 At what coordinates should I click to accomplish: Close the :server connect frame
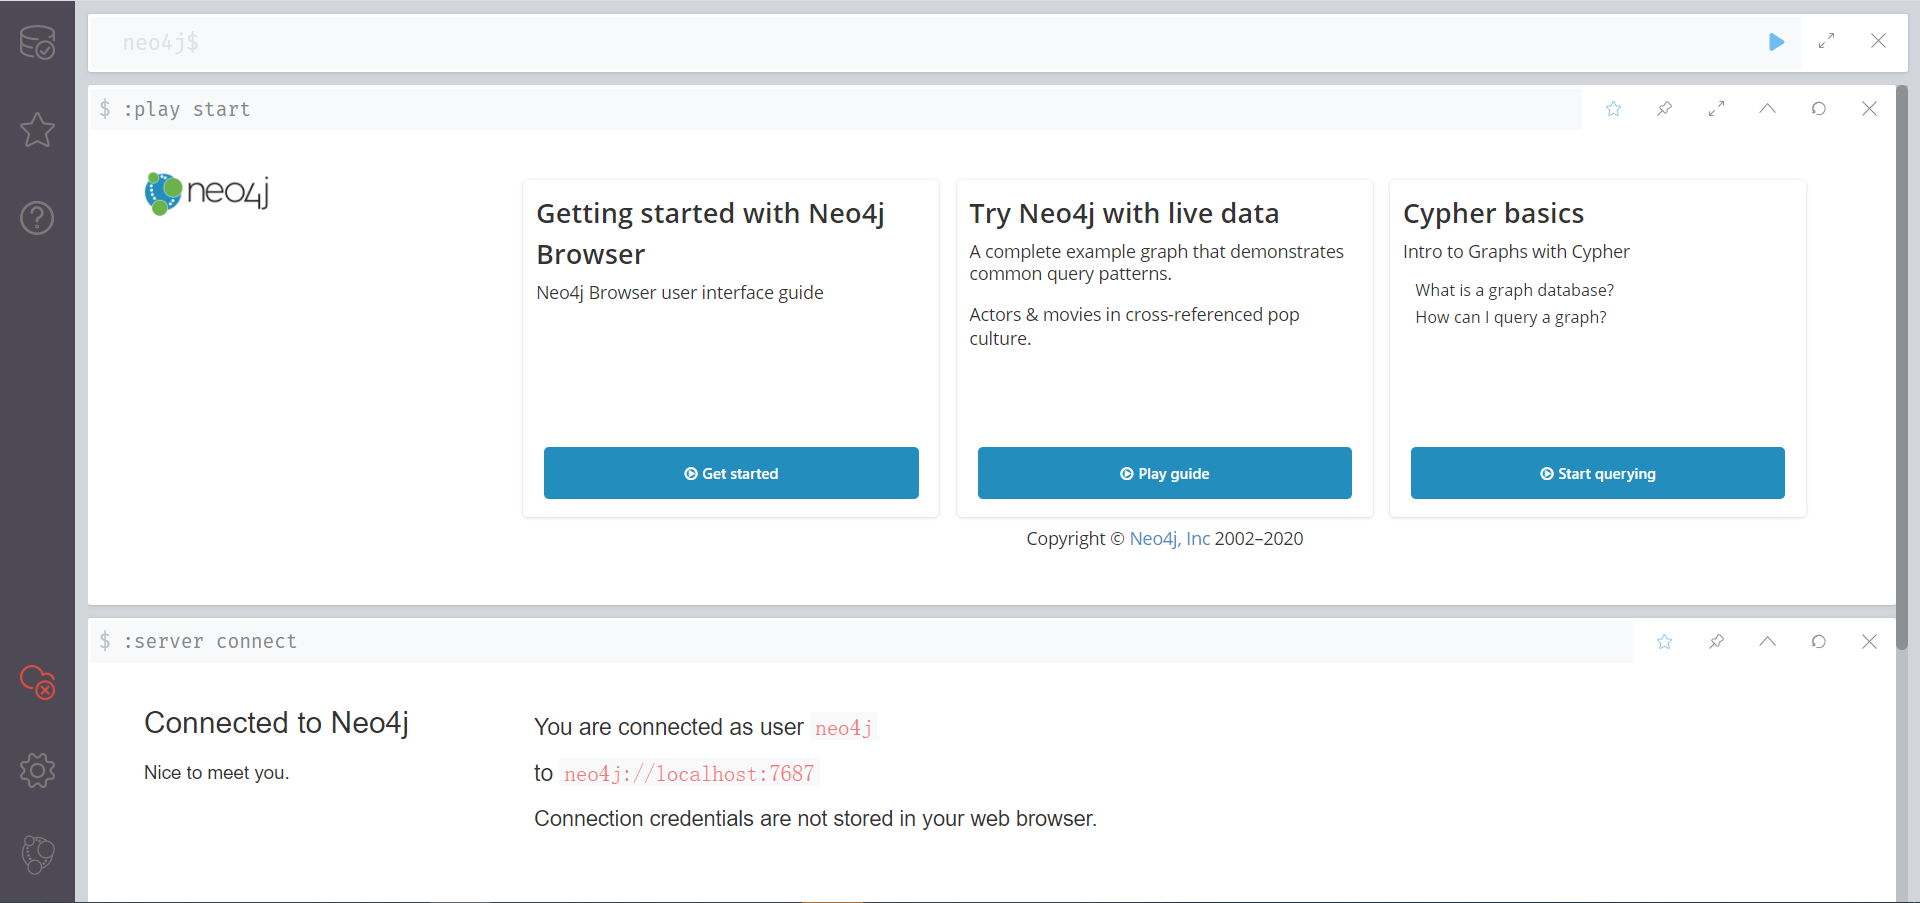tap(1869, 641)
